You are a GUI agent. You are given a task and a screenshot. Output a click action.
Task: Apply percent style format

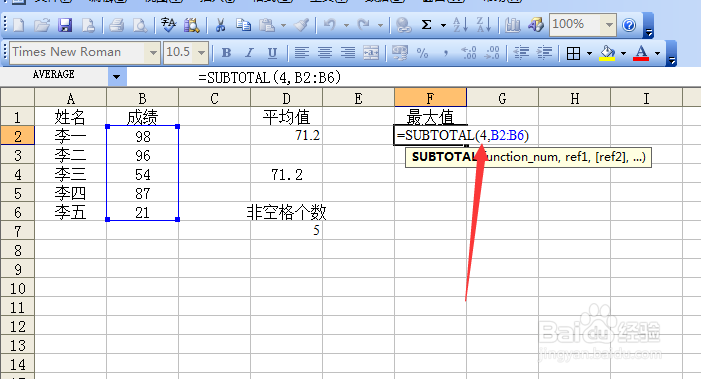point(422,53)
